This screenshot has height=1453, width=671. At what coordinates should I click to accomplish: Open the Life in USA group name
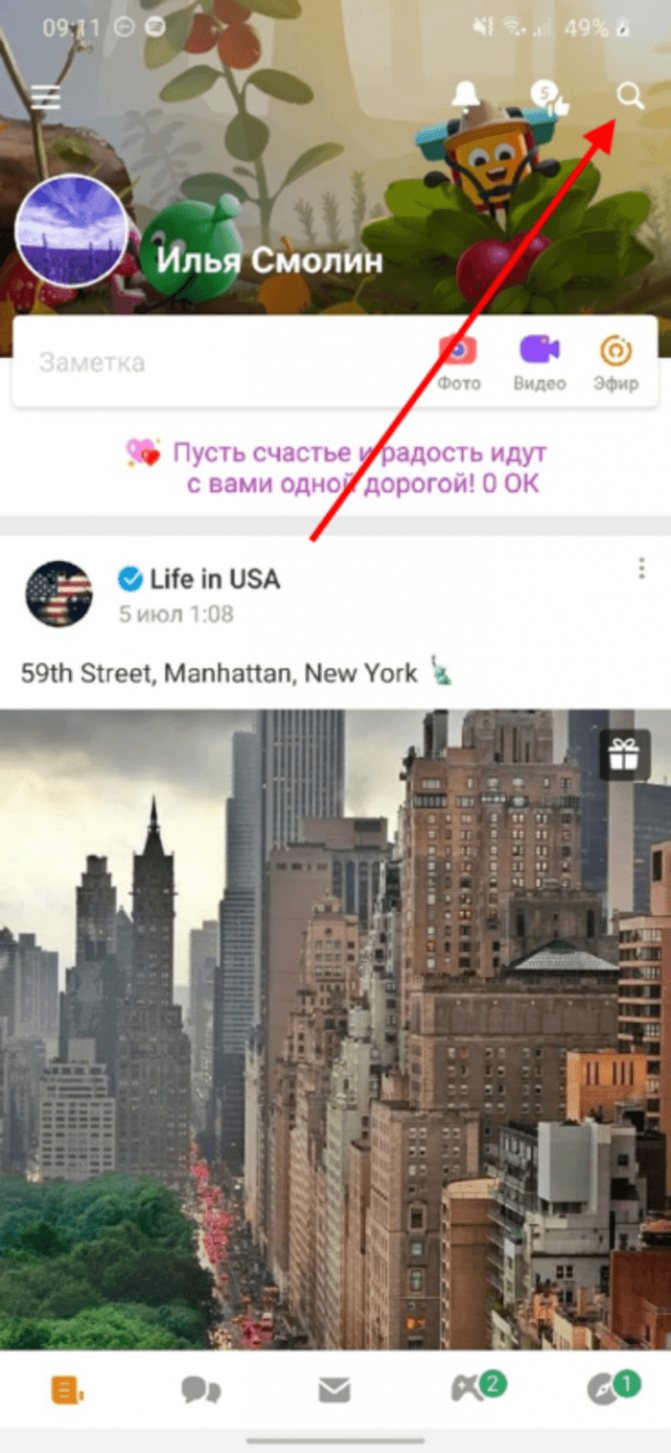(215, 579)
